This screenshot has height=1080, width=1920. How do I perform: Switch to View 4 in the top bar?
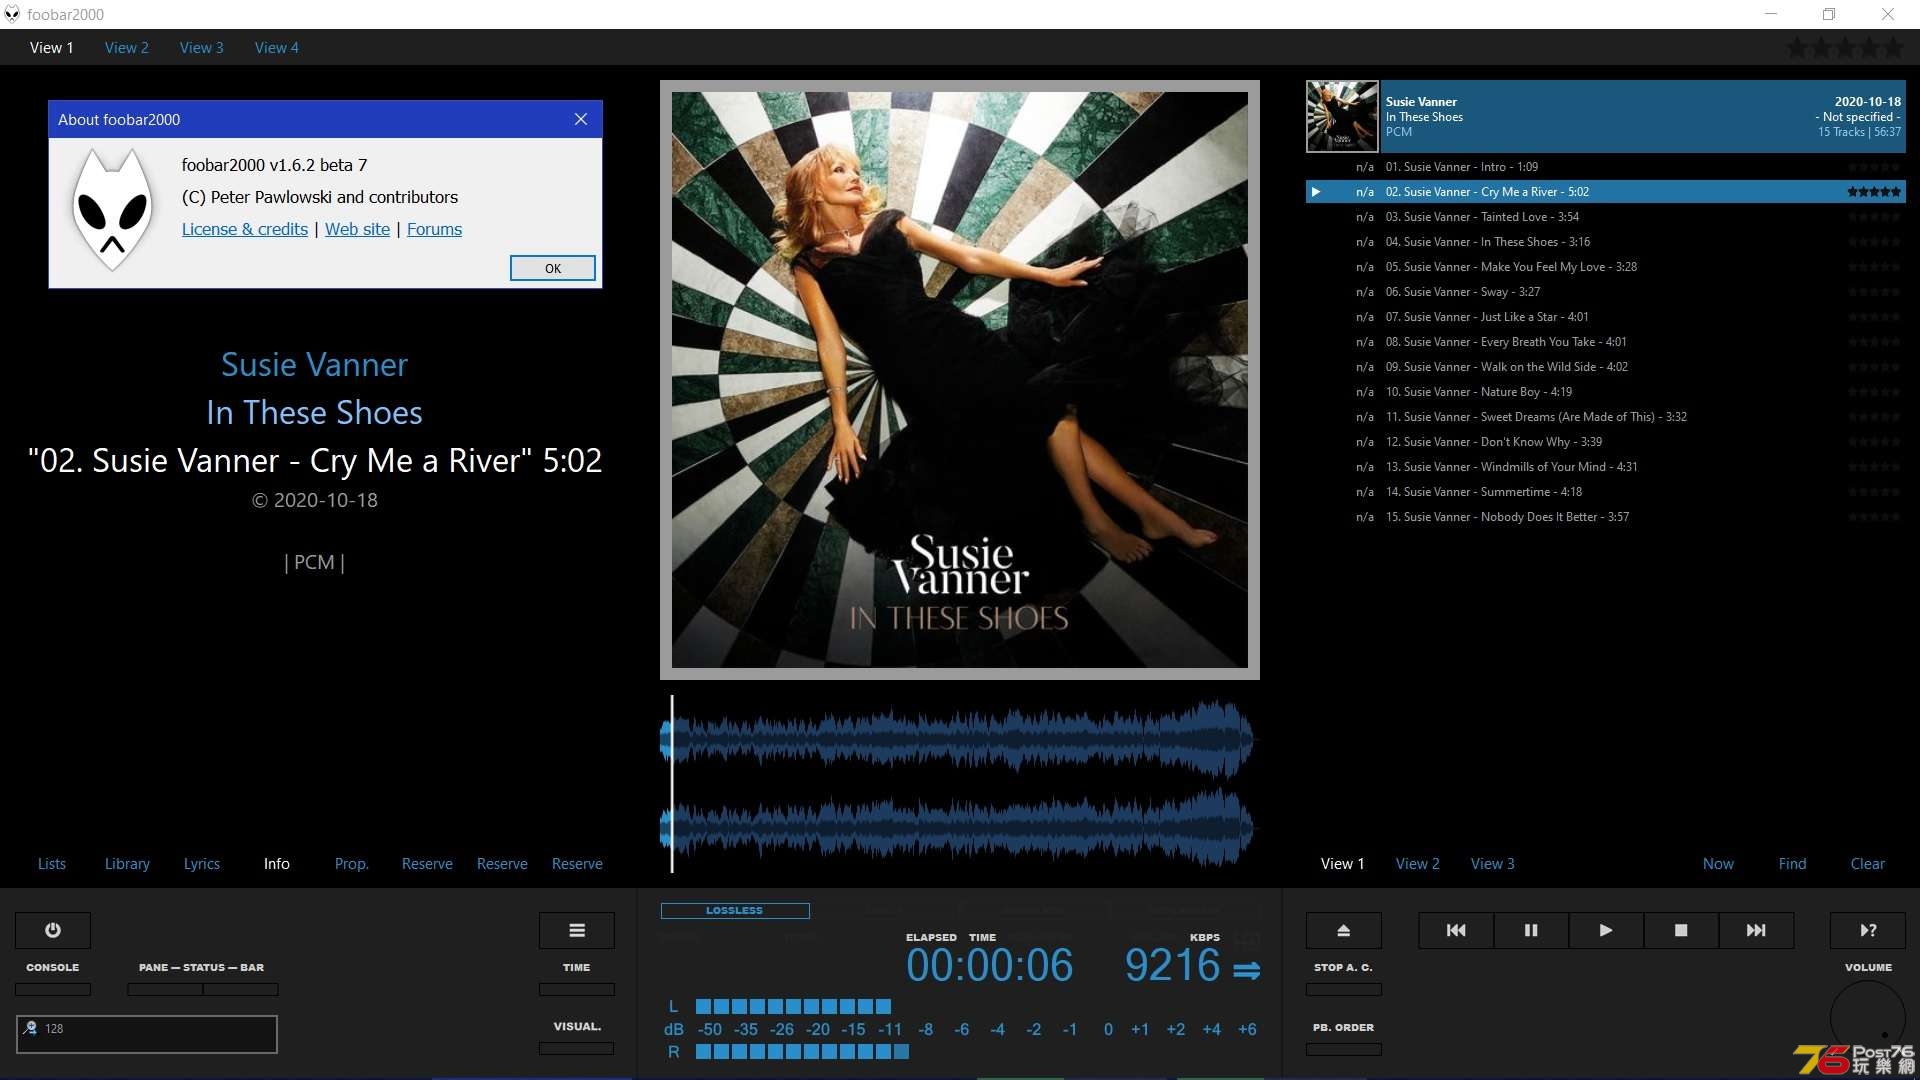(x=277, y=48)
